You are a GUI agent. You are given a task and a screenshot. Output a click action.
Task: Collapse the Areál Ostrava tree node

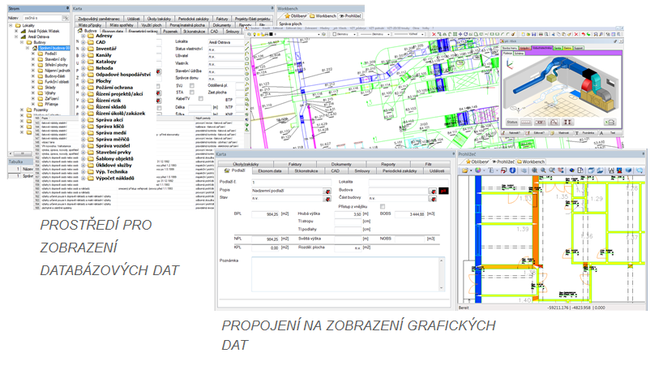[x=17, y=37]
